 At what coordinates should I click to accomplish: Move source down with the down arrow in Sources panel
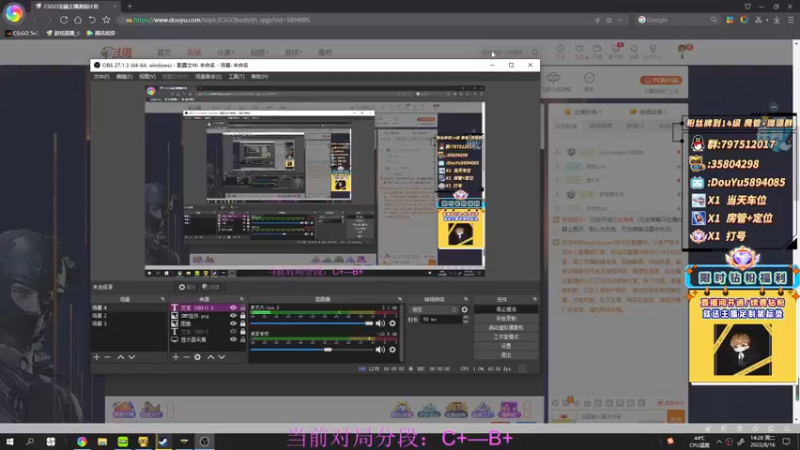click(x=221, y=357)
